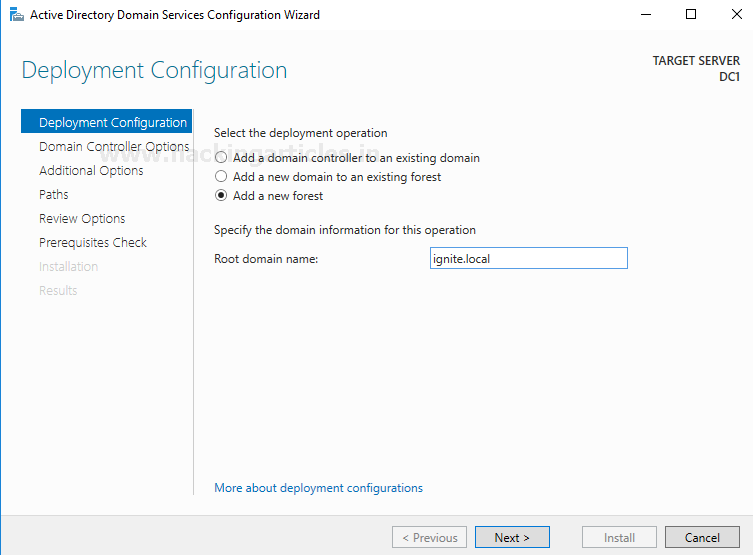Cancel the configuration wizard

click(702, 537)
